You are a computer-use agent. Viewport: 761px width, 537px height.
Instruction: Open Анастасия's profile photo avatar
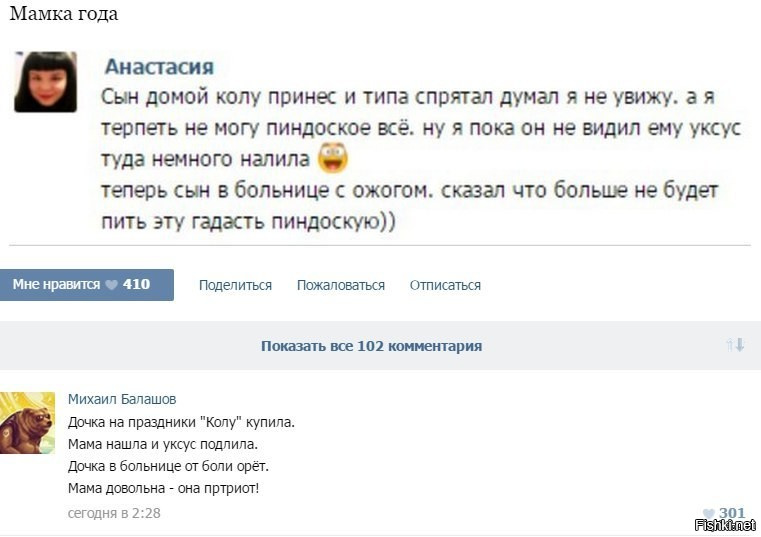45,82
